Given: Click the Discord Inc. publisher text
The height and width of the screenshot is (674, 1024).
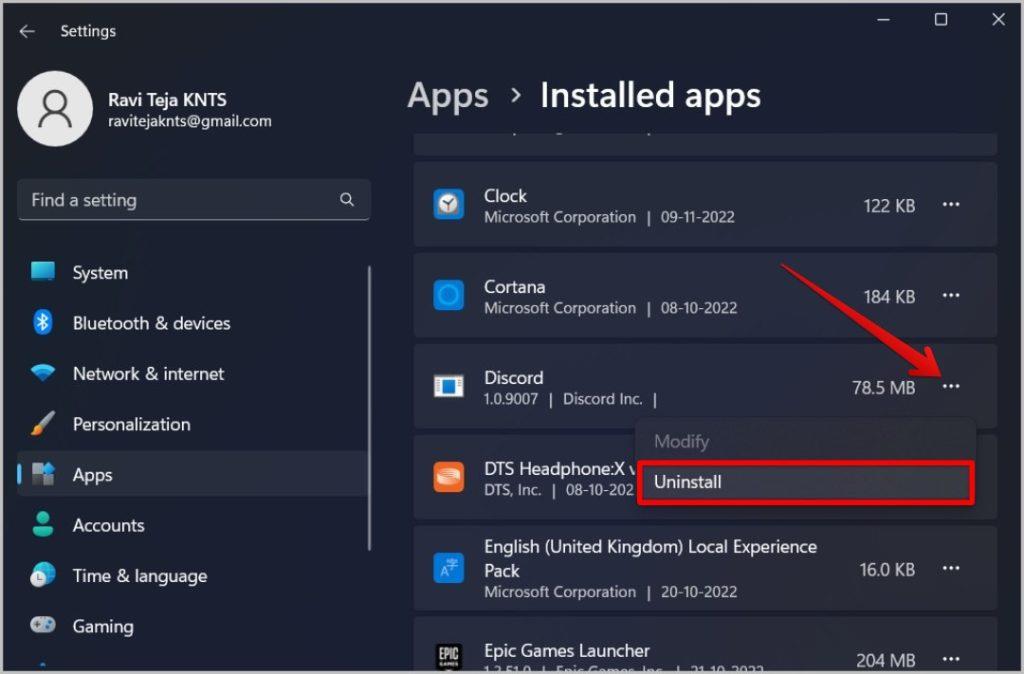Looking at the screenshot, I should click(x=602, y=398).
